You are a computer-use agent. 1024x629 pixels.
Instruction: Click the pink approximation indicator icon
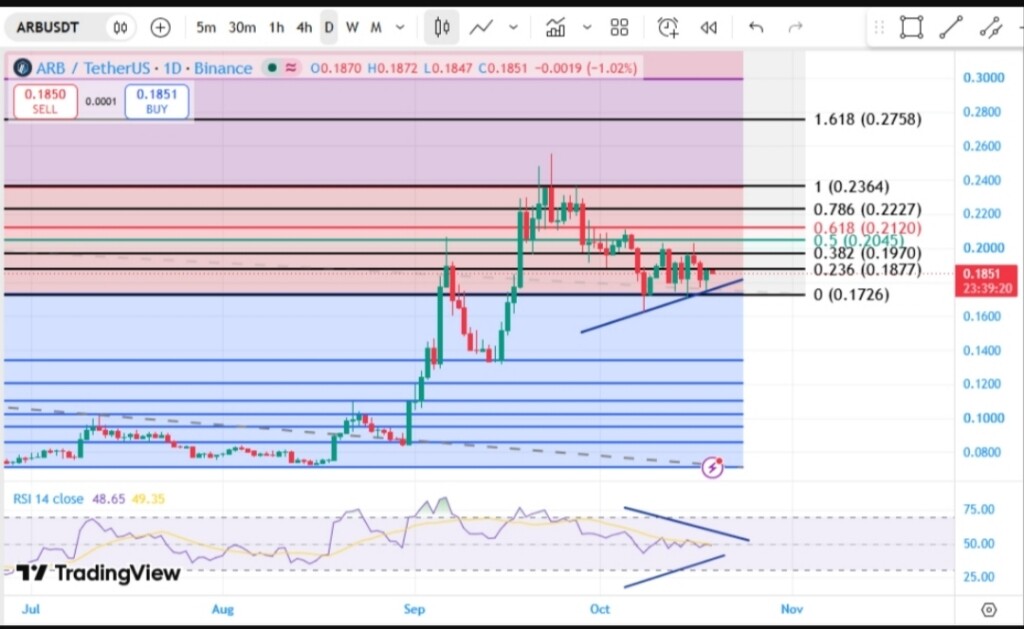291,67
